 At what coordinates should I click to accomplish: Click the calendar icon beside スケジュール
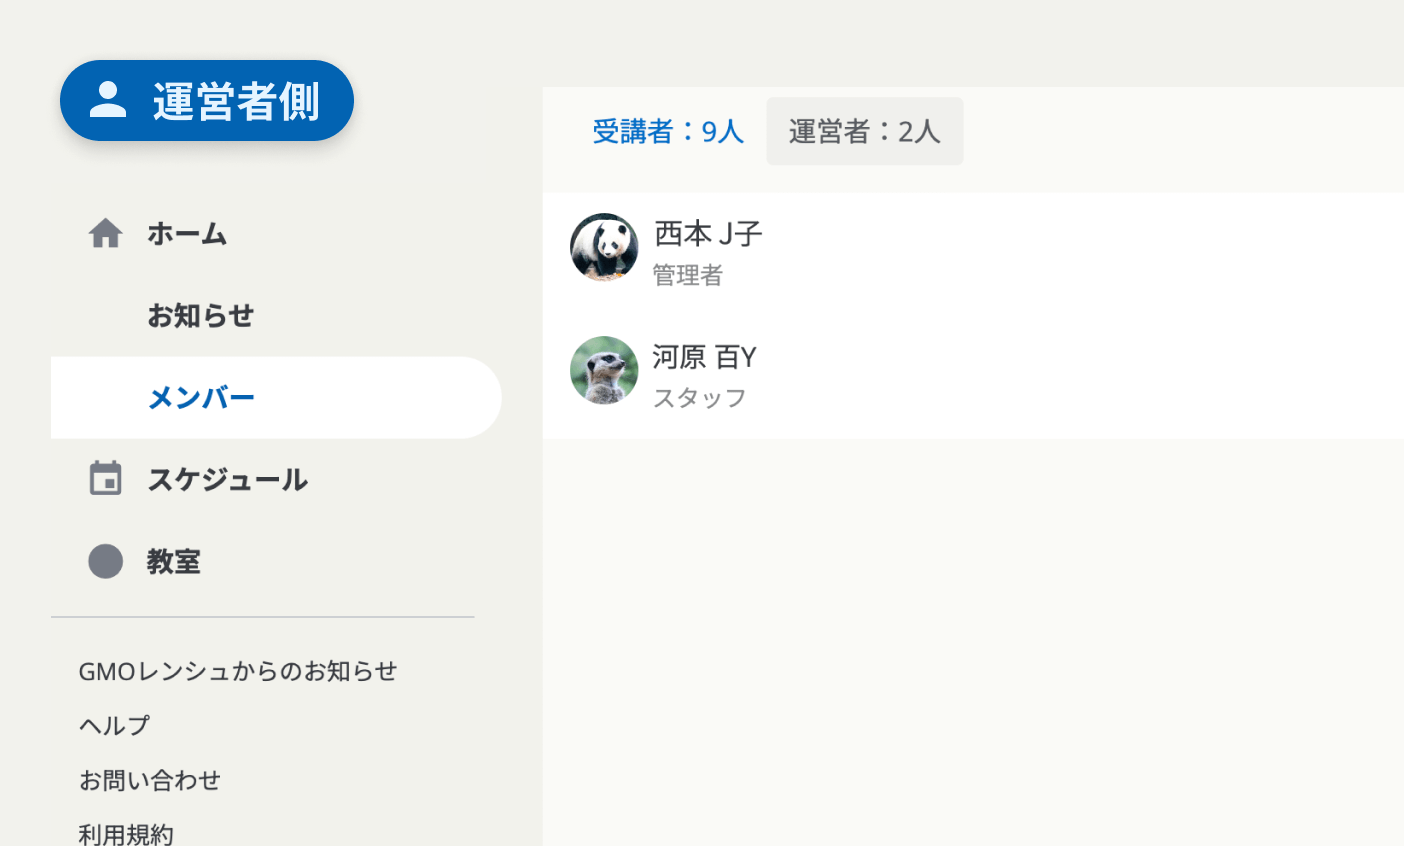click(x=105, y=479)
